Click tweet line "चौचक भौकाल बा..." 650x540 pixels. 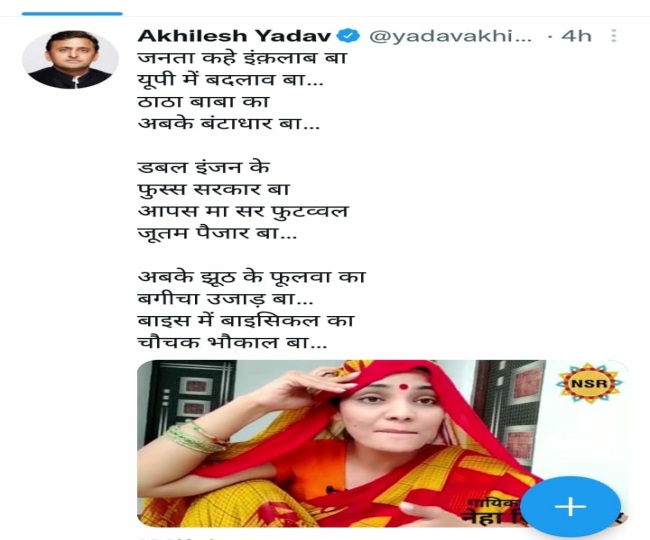coord(232,343)
